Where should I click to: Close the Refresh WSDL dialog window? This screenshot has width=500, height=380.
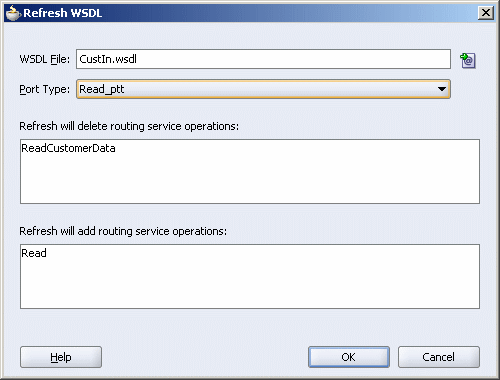point(486,13)
